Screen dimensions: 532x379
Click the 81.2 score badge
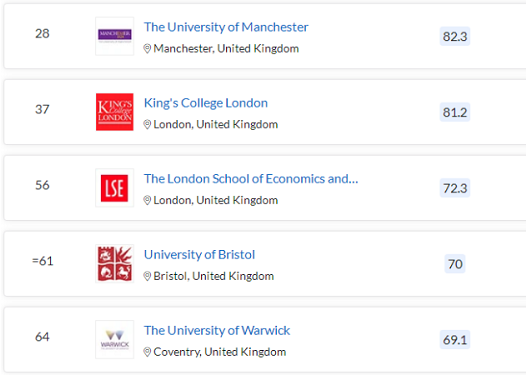click(455, 112)
